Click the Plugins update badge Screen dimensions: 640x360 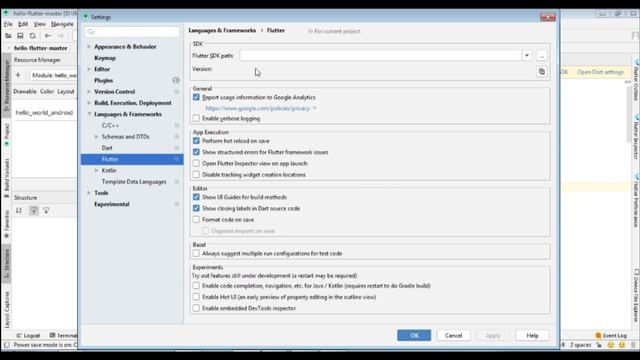pos(176,80)
